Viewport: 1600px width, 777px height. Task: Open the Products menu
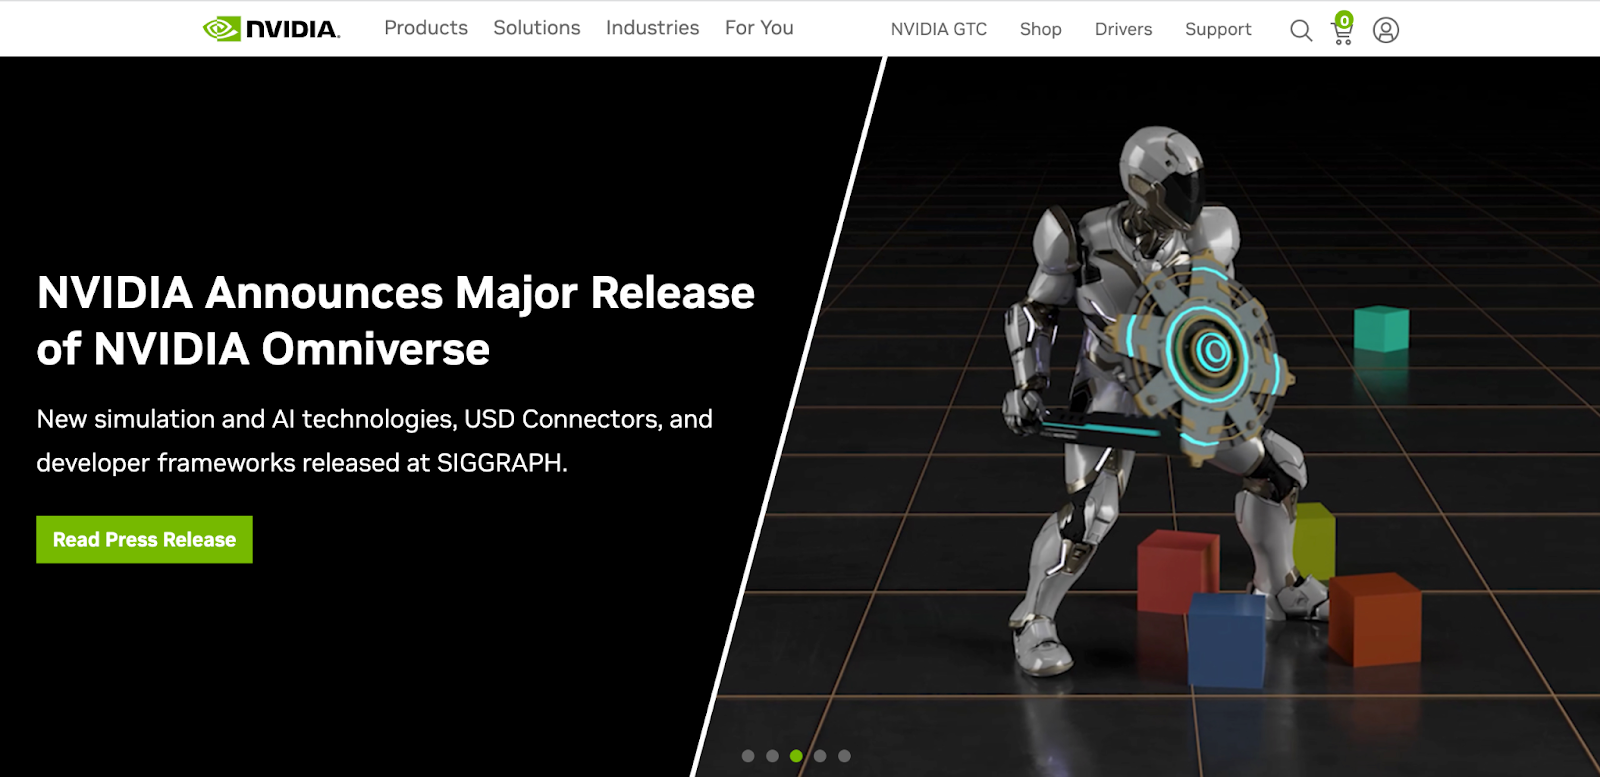pyautogui.click(x=426, y=28)
